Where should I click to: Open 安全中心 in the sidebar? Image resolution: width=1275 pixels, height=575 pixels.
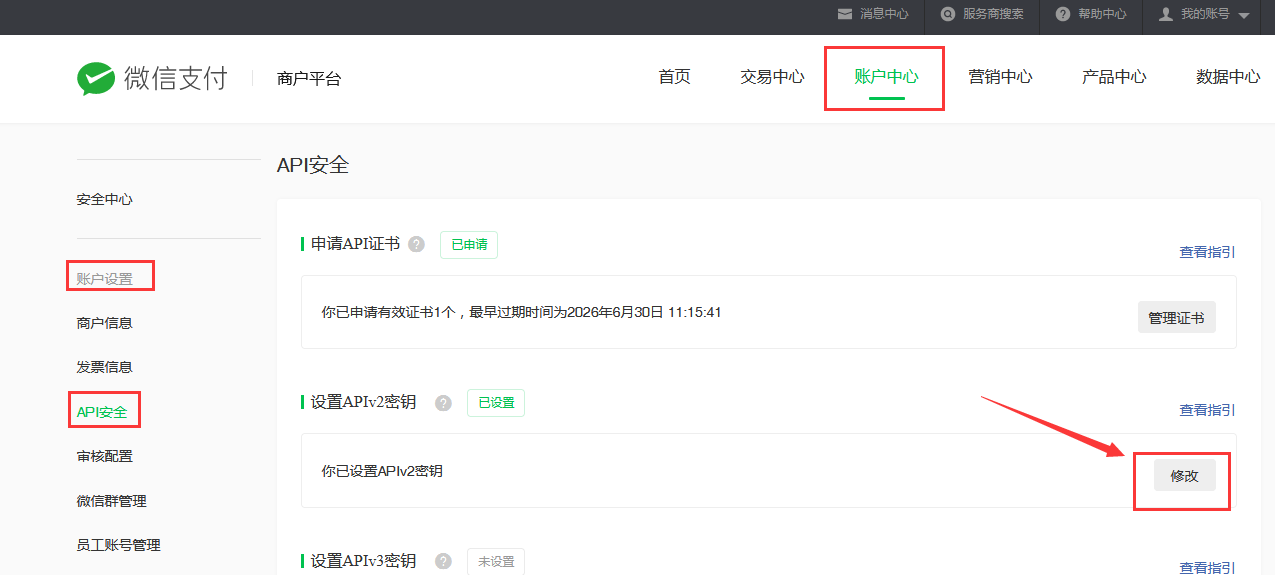104,199
